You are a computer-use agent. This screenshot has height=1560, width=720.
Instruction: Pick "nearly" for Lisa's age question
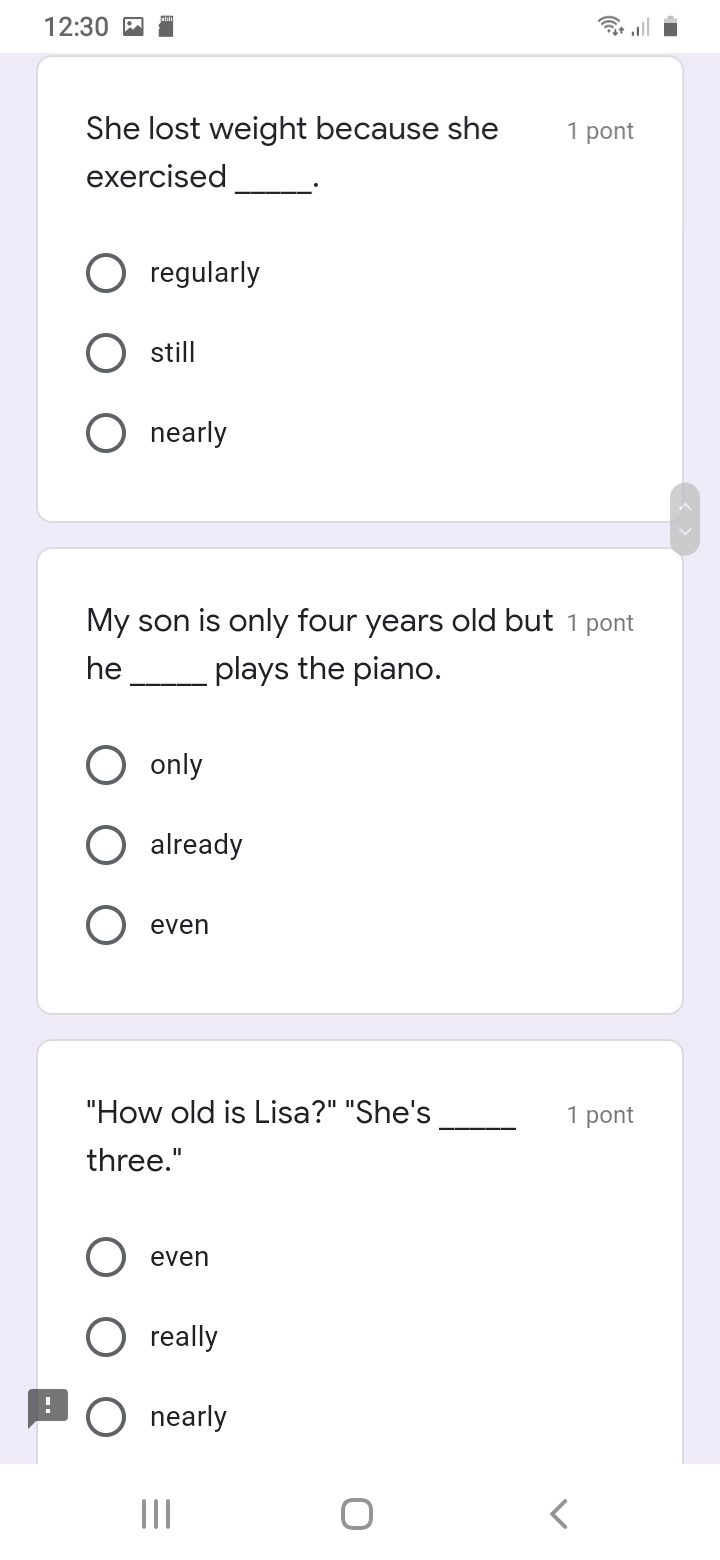[x=106, y=1417]
